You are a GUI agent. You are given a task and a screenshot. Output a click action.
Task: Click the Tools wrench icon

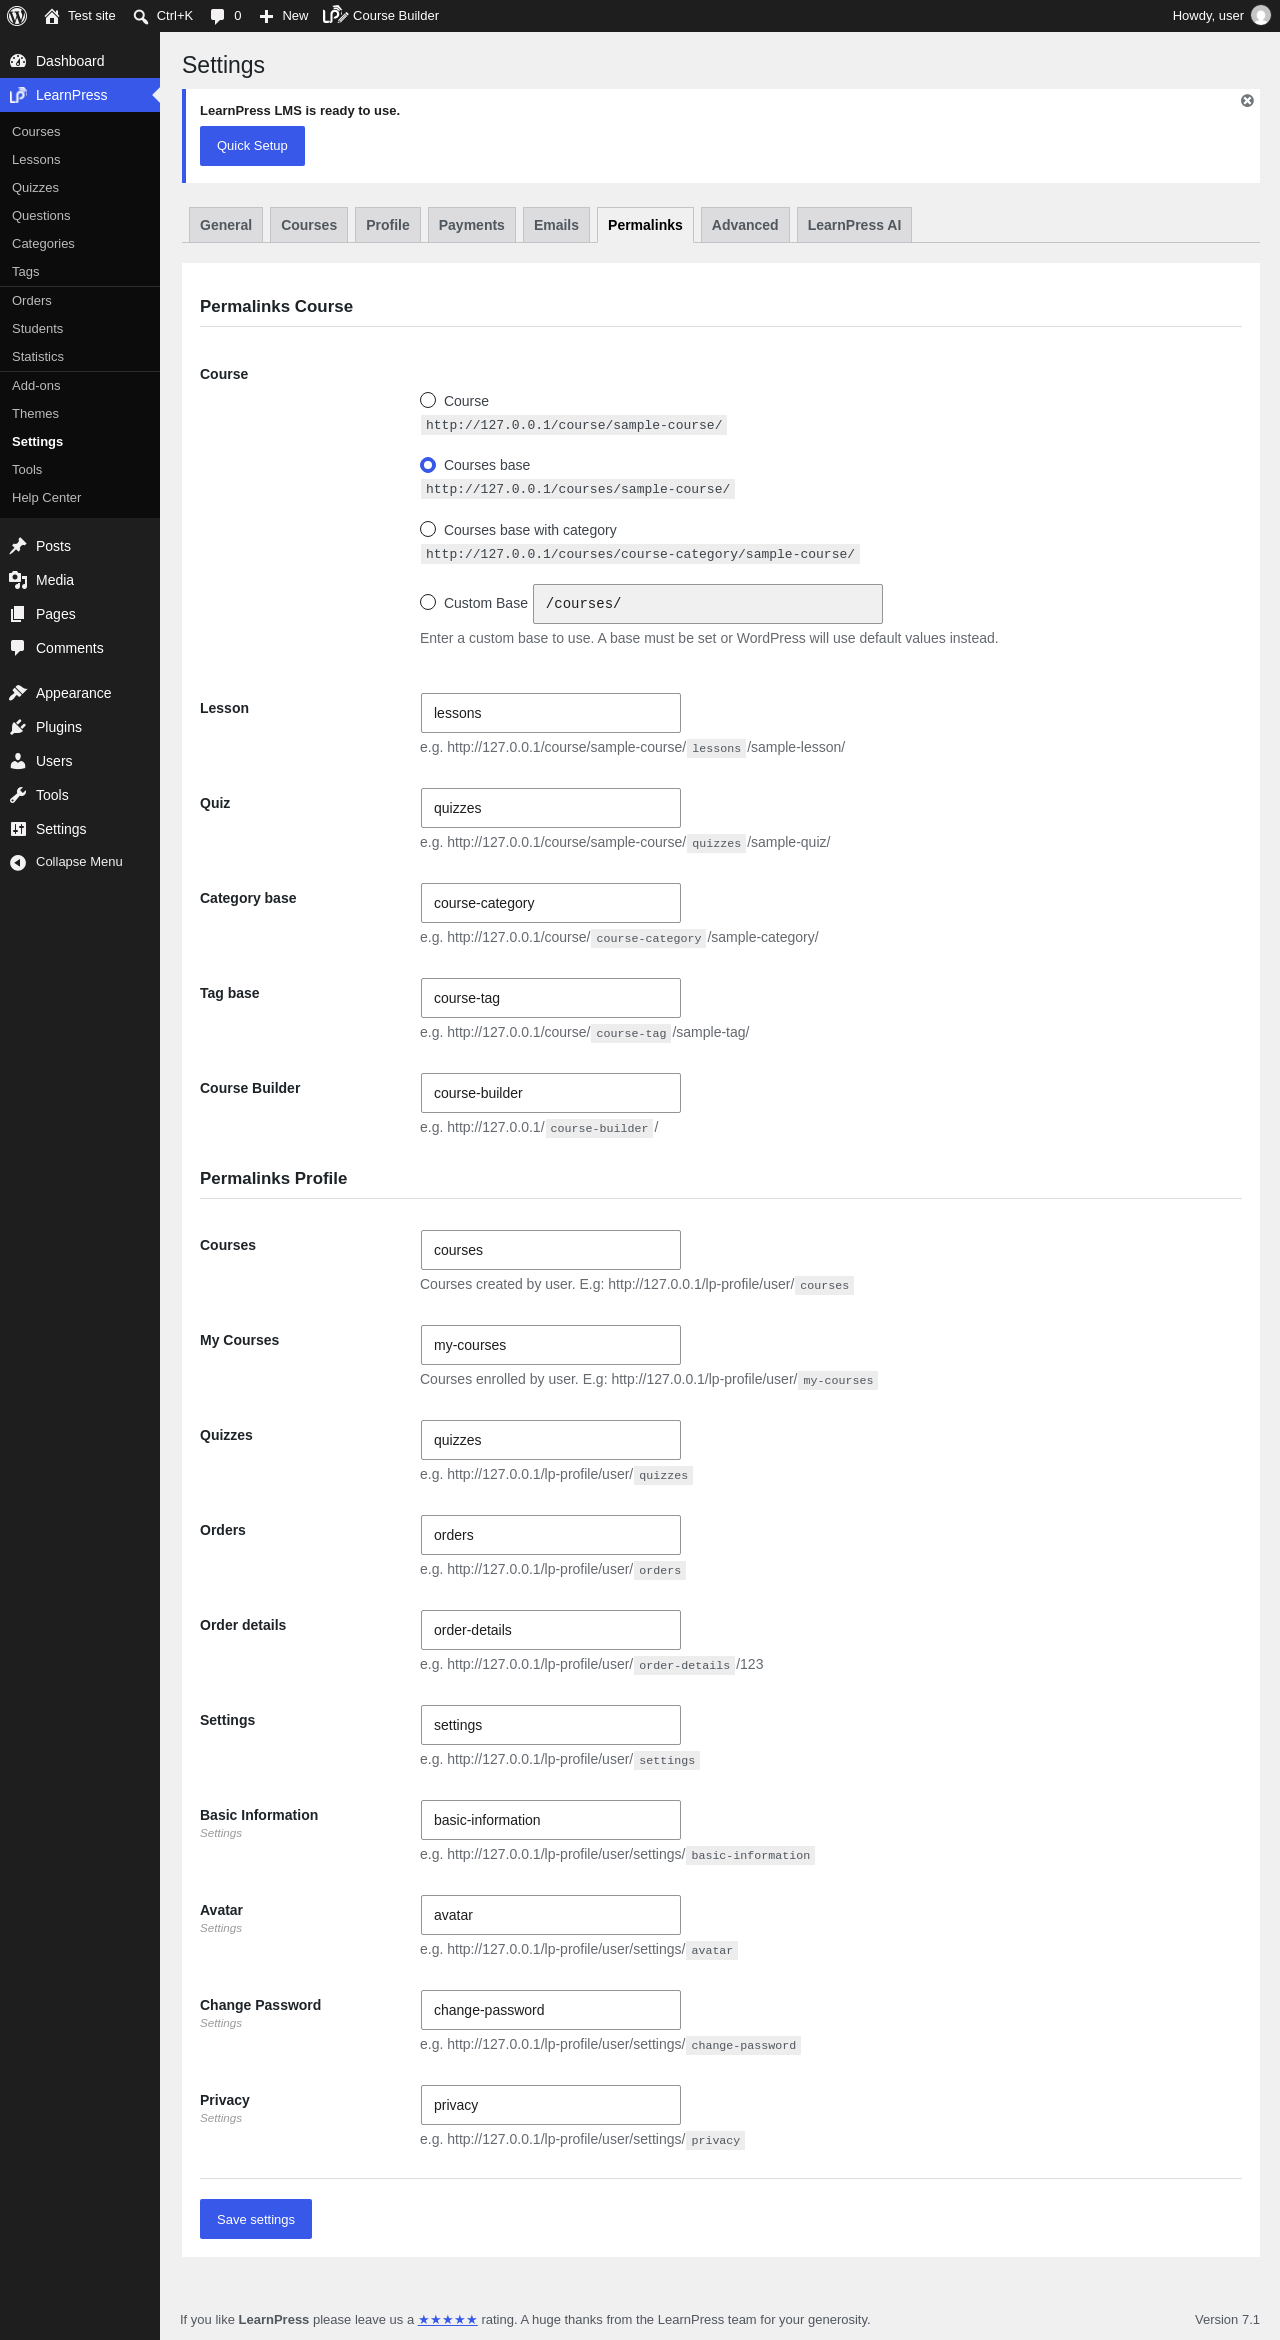click(18, 795)
